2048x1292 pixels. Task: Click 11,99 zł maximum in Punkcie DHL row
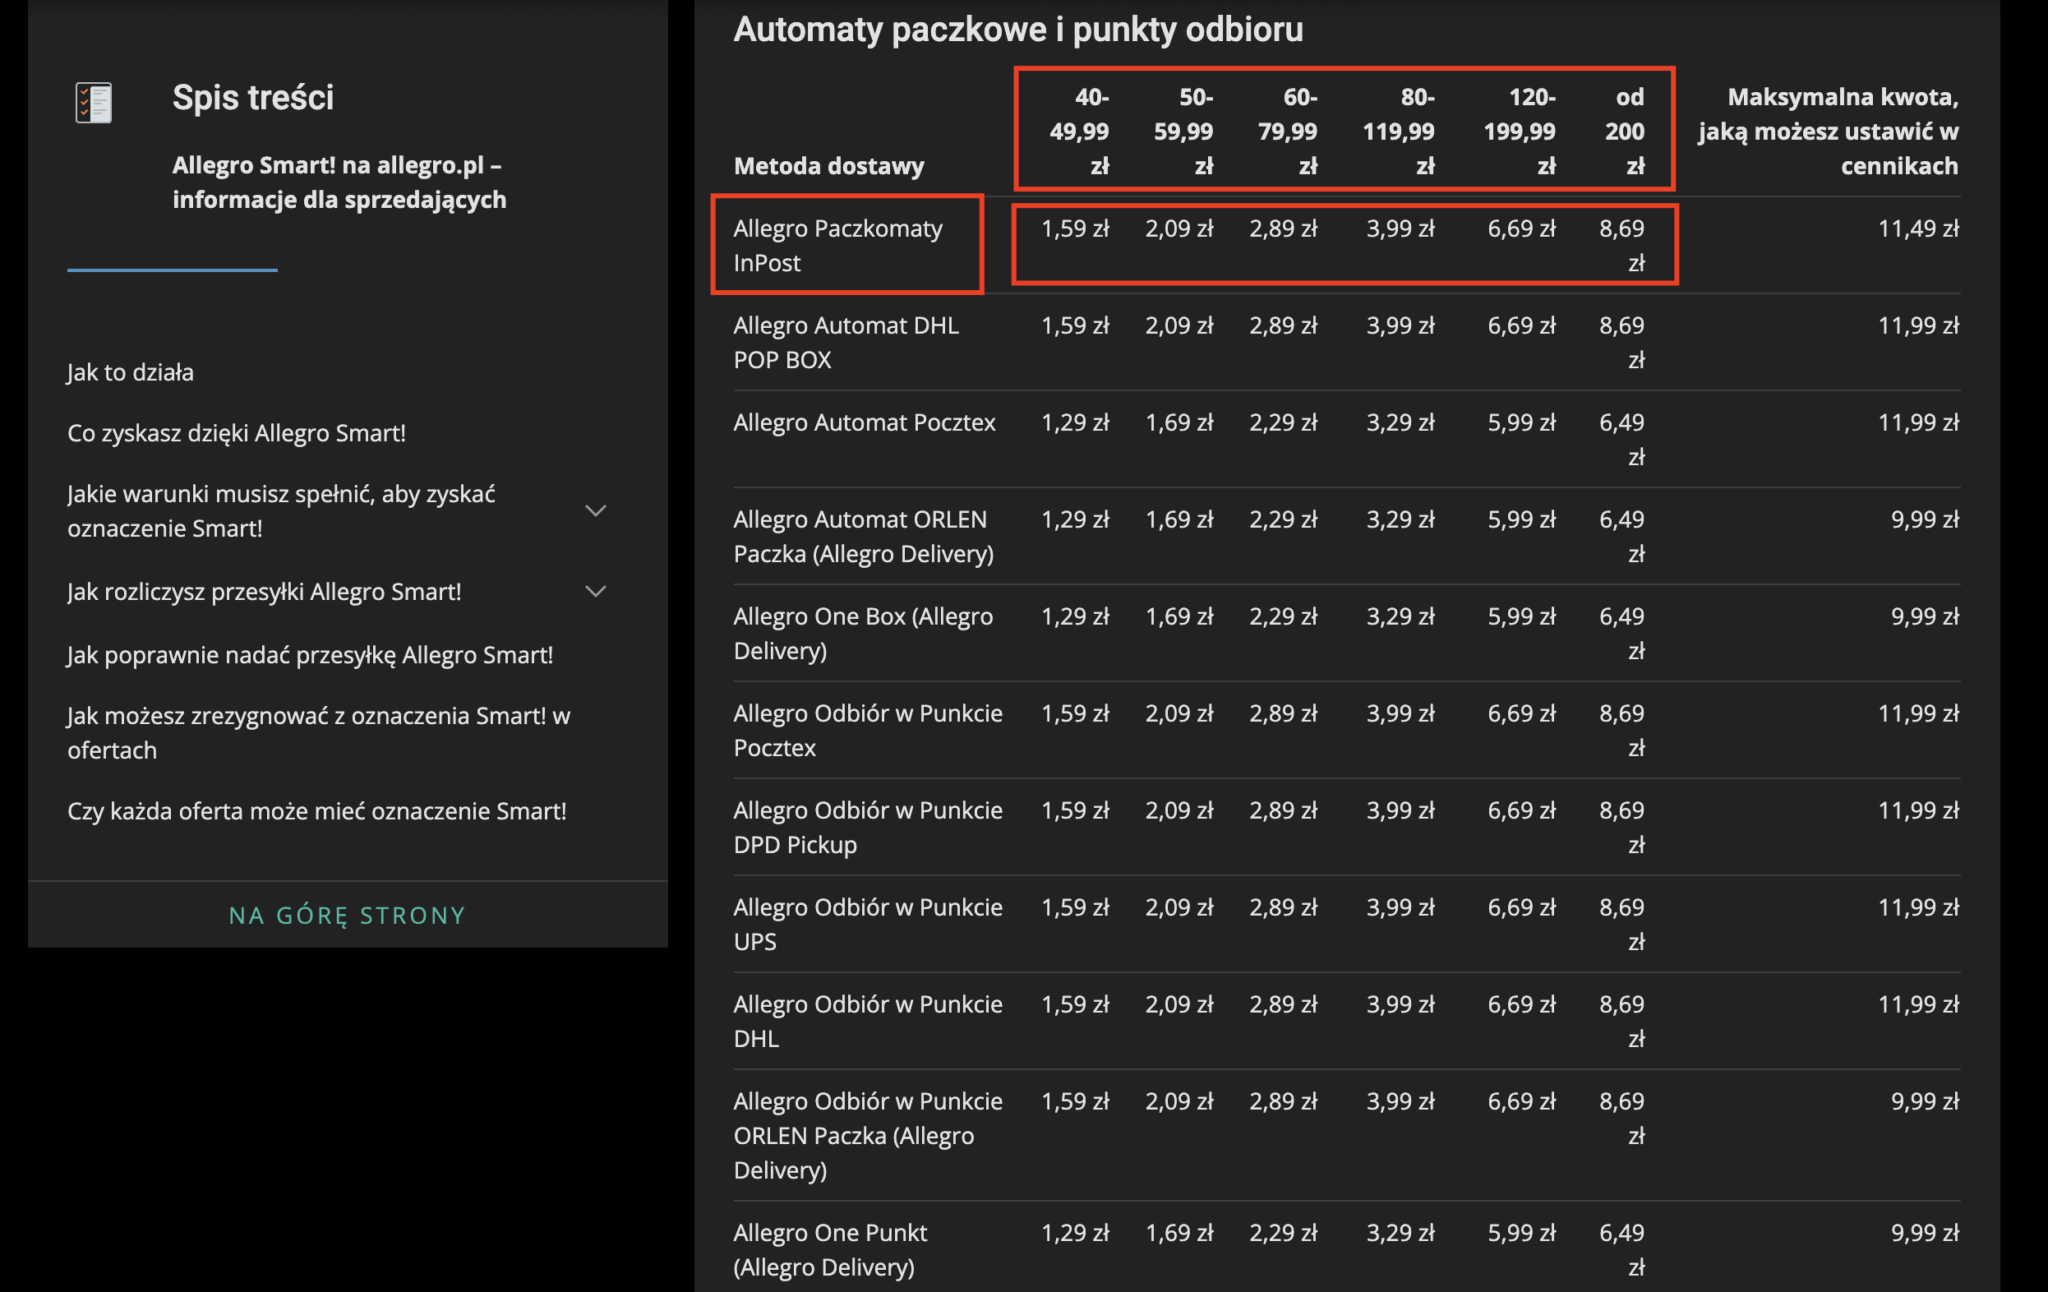point(1918,1004)
